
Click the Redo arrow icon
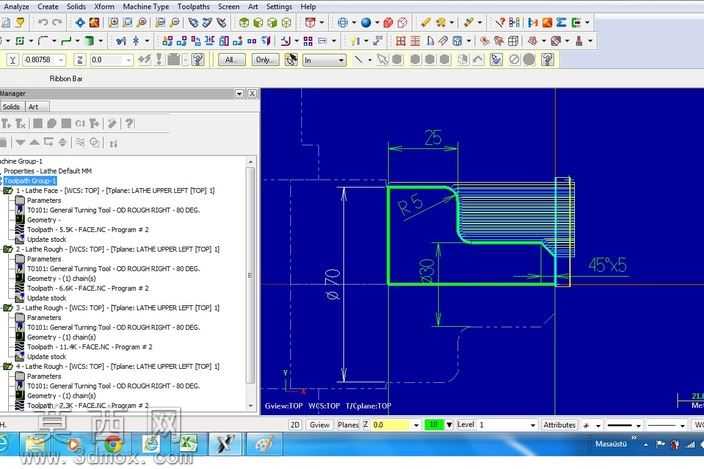coord(57,22)
